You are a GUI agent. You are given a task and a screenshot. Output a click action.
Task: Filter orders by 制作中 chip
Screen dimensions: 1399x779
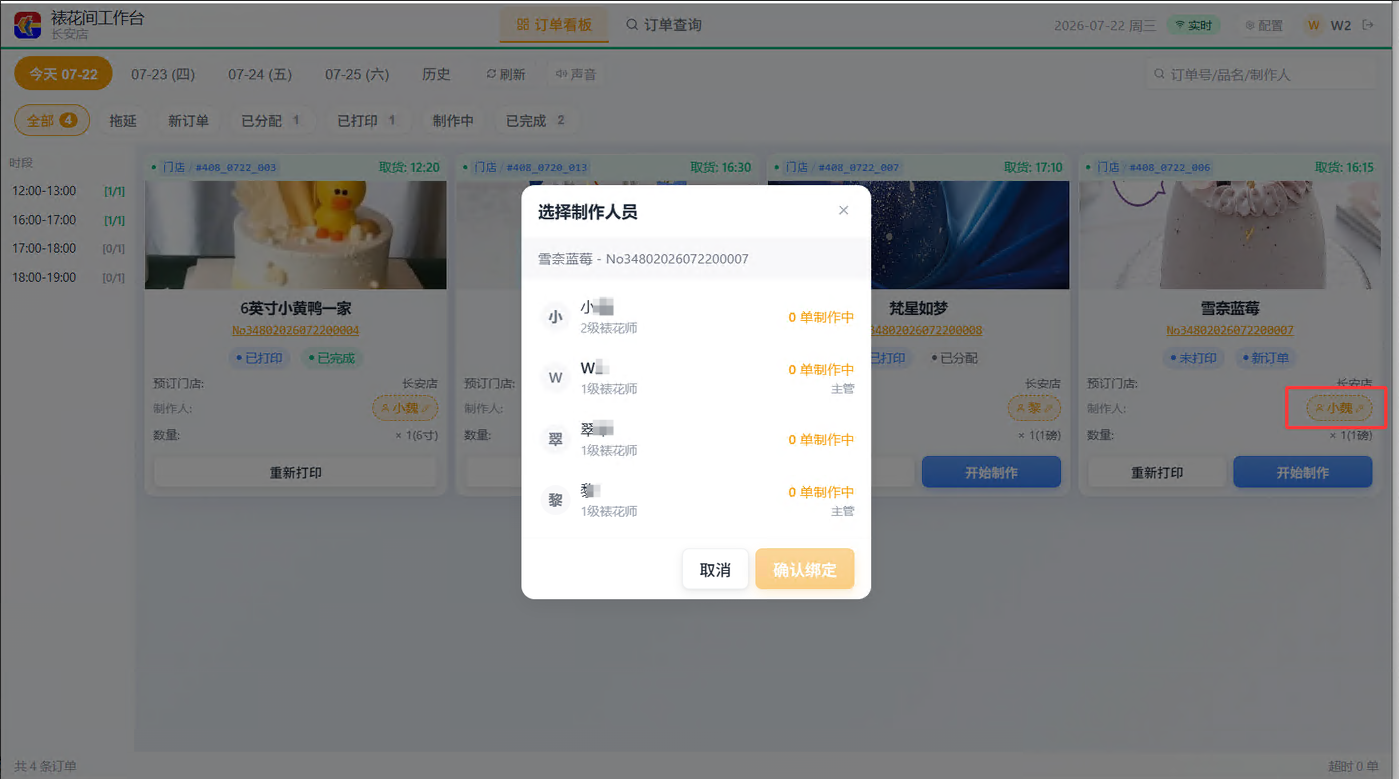(453, 120)
